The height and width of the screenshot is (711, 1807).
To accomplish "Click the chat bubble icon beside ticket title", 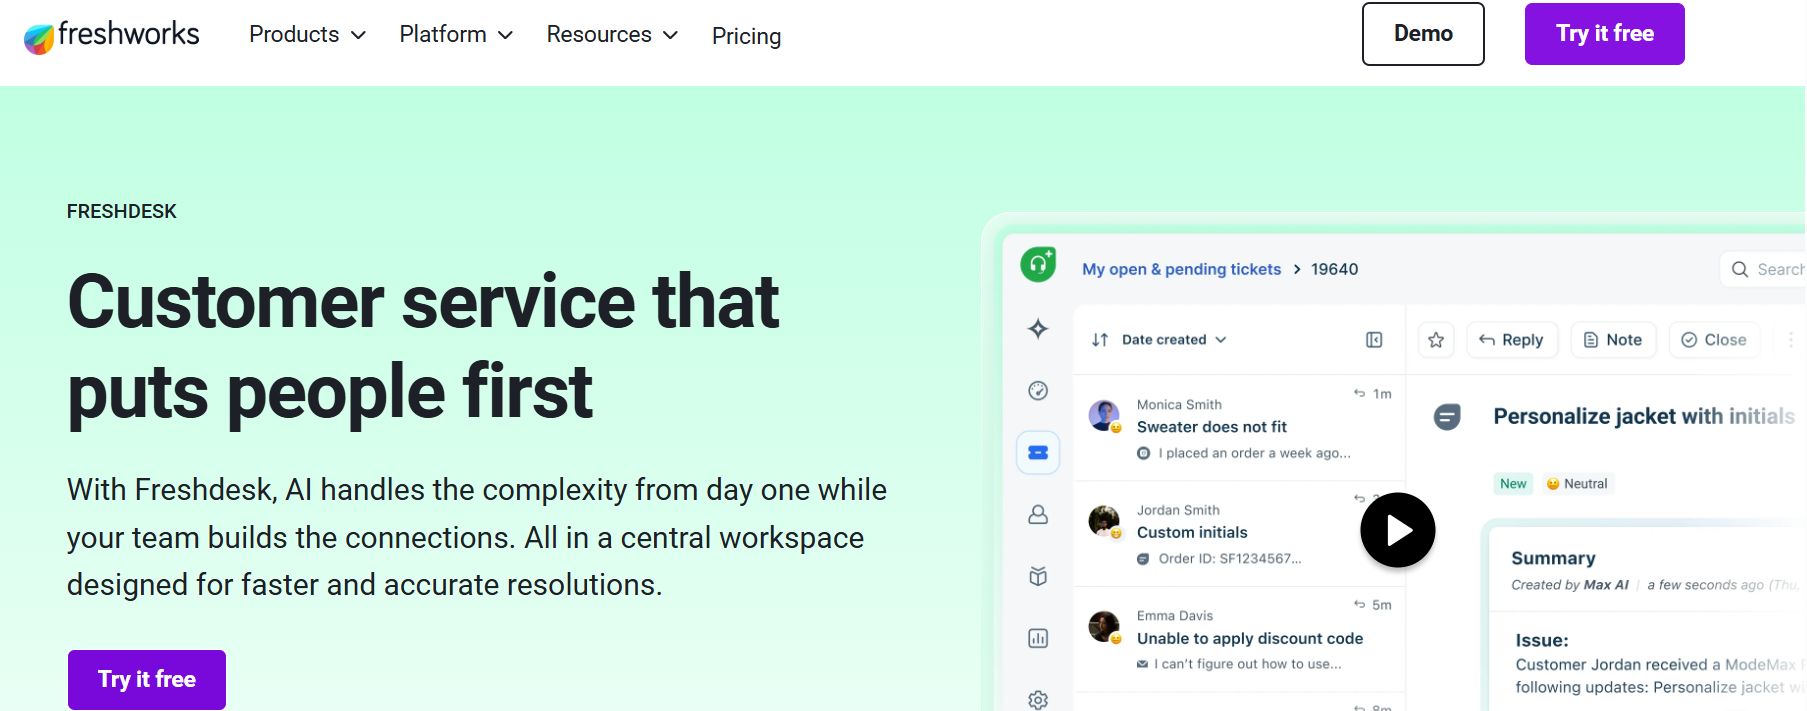I will (x=1447, y=416).
